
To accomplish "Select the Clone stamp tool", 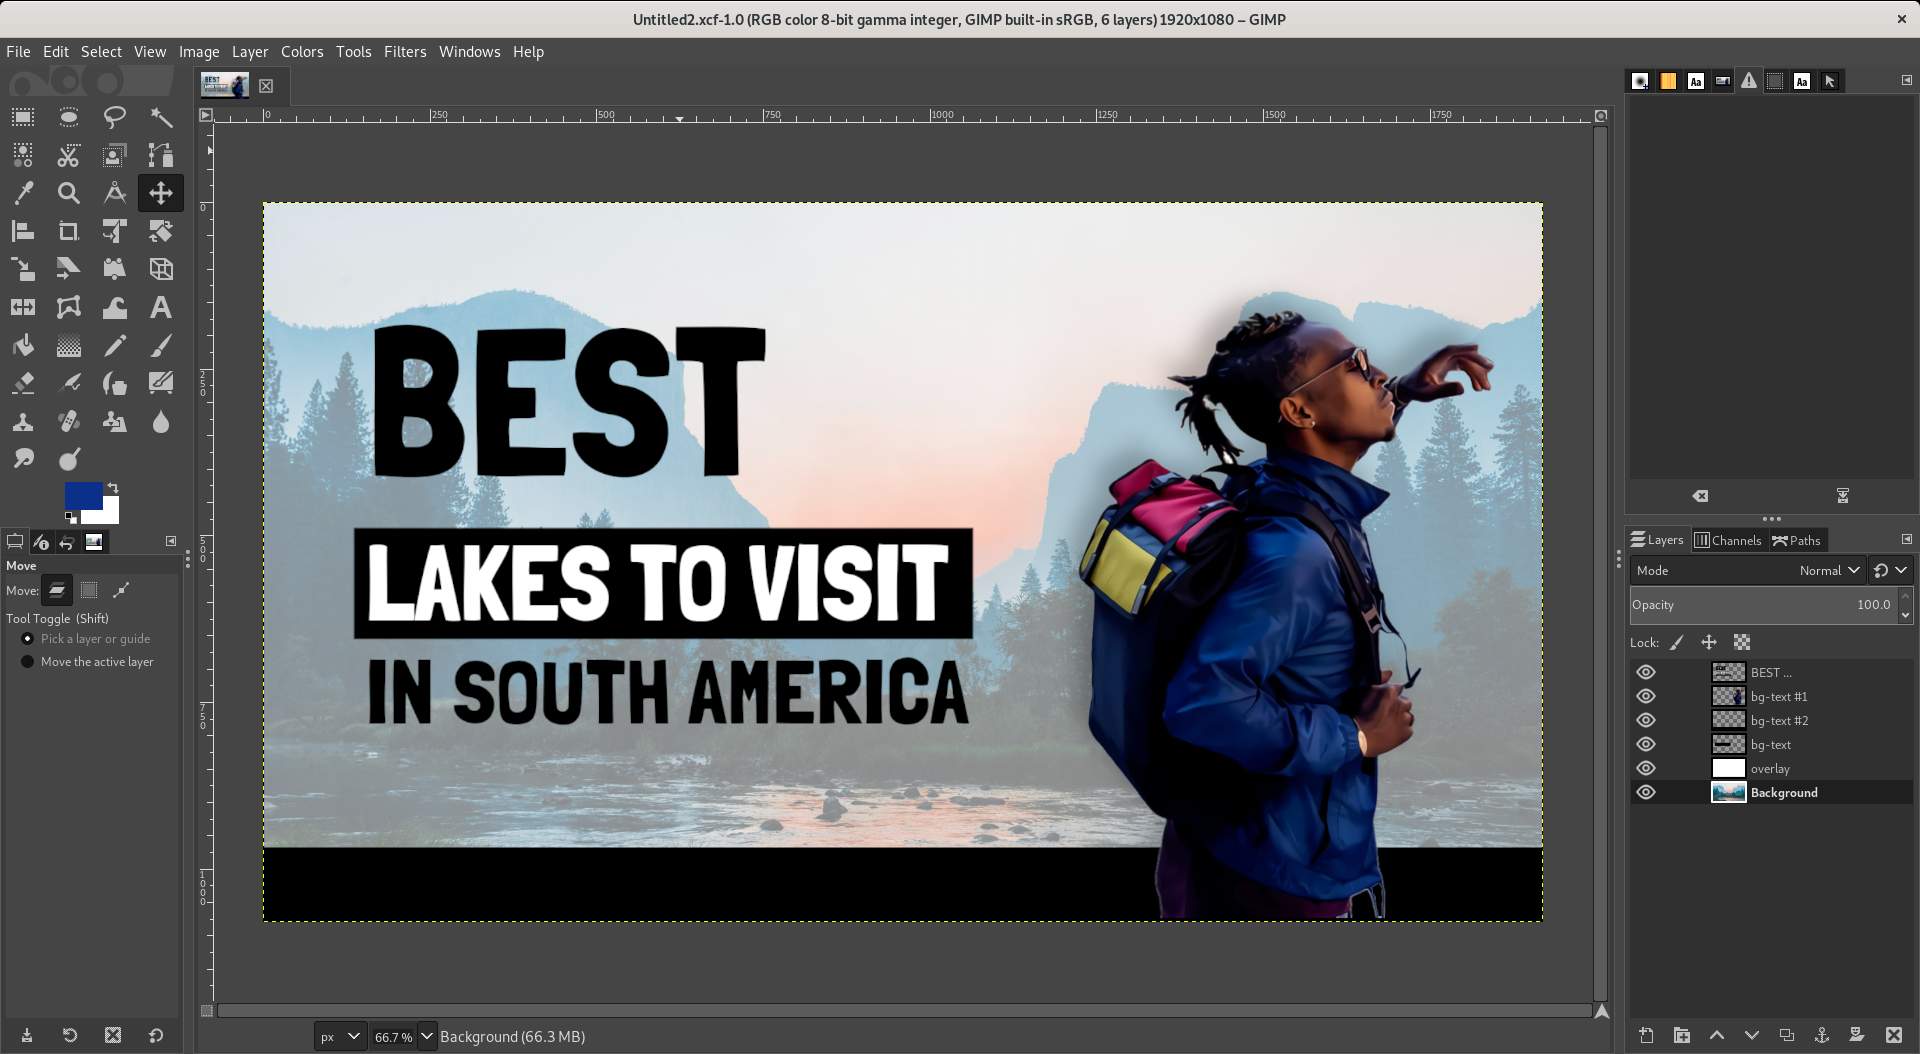I will [23, 422].
